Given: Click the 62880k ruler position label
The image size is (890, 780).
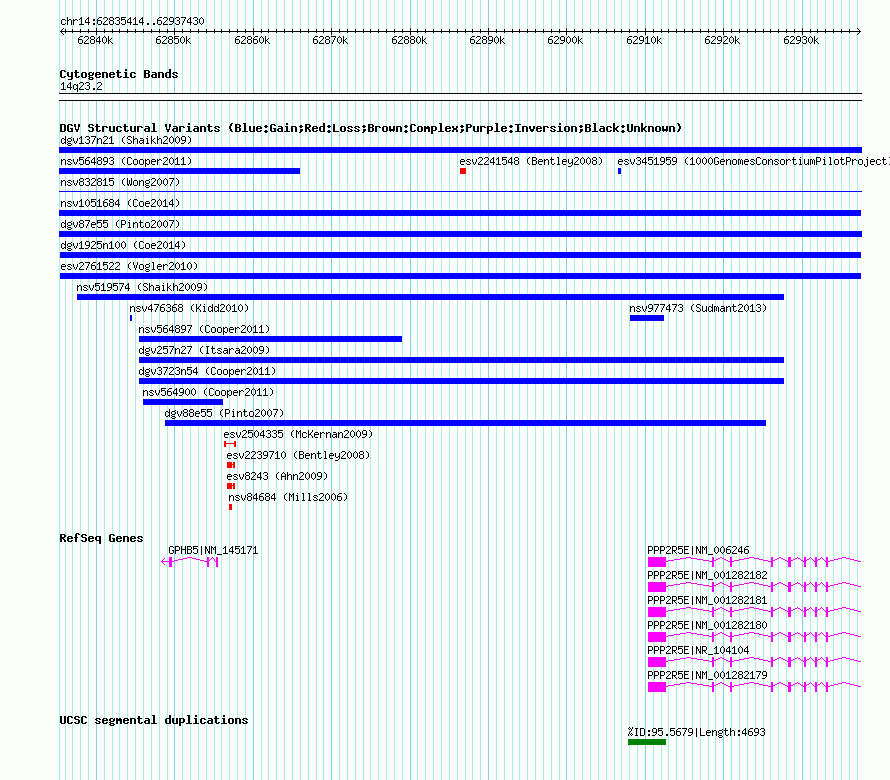Looking at the screenshot, I should point(409,40).
